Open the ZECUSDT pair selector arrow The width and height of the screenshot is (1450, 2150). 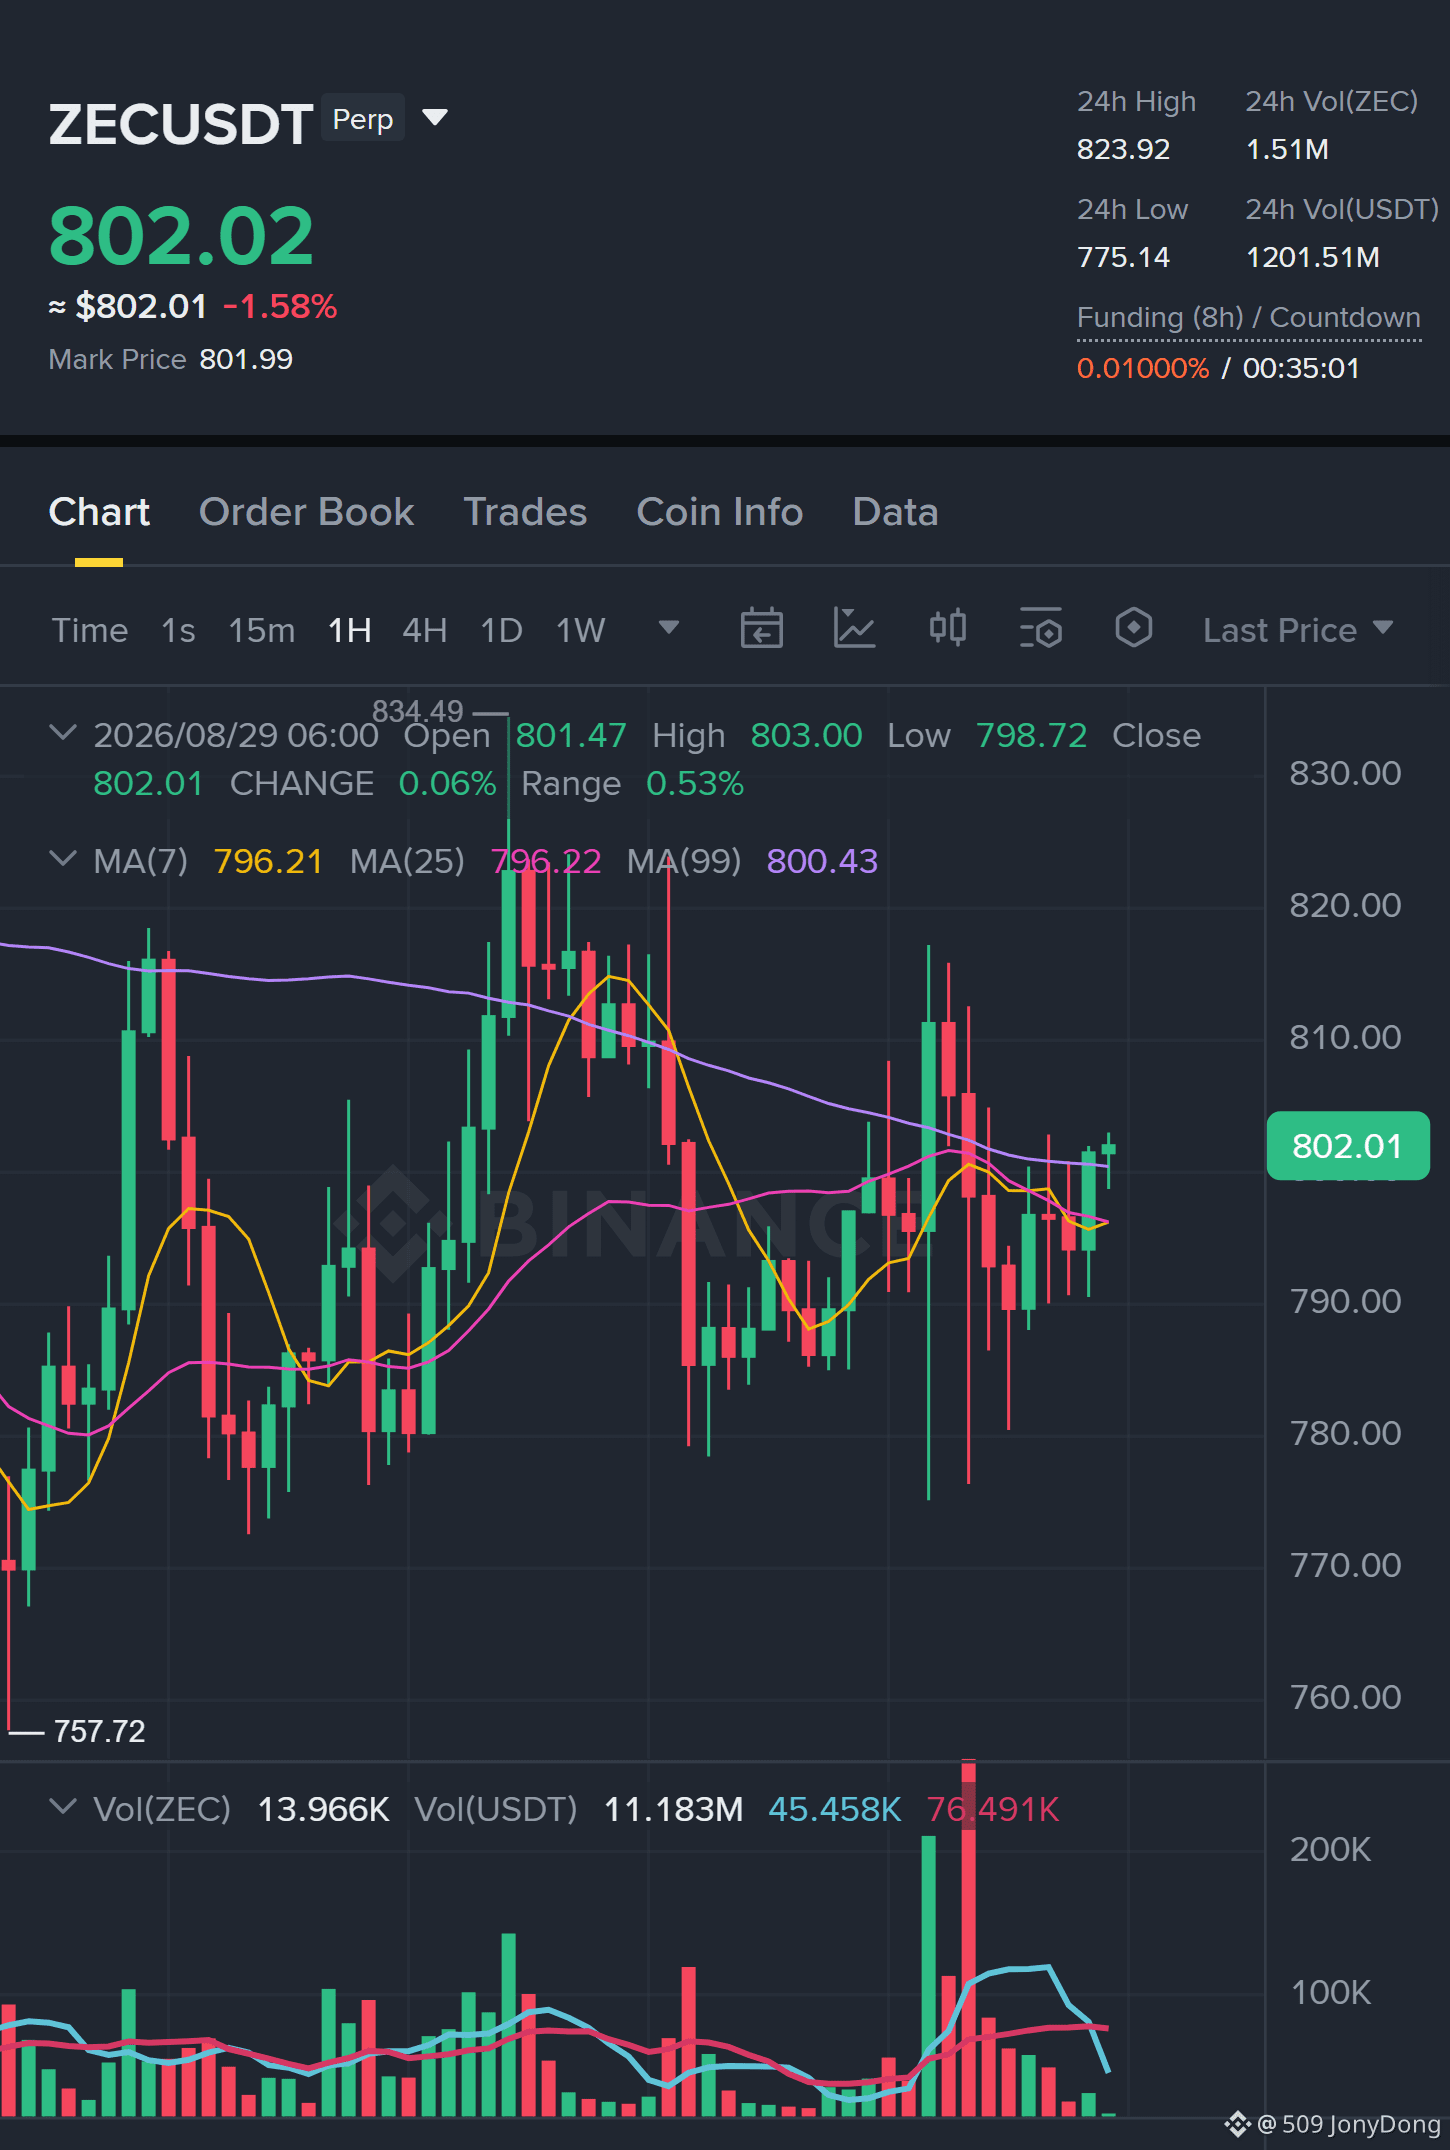[x=435, y=118]
